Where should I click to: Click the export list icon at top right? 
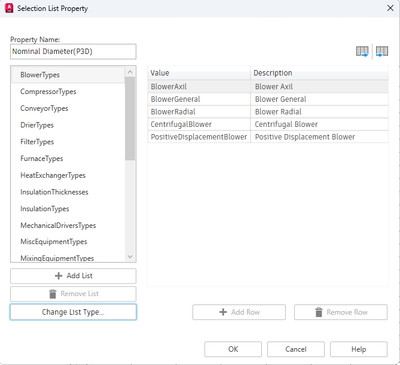click(362, 51)
